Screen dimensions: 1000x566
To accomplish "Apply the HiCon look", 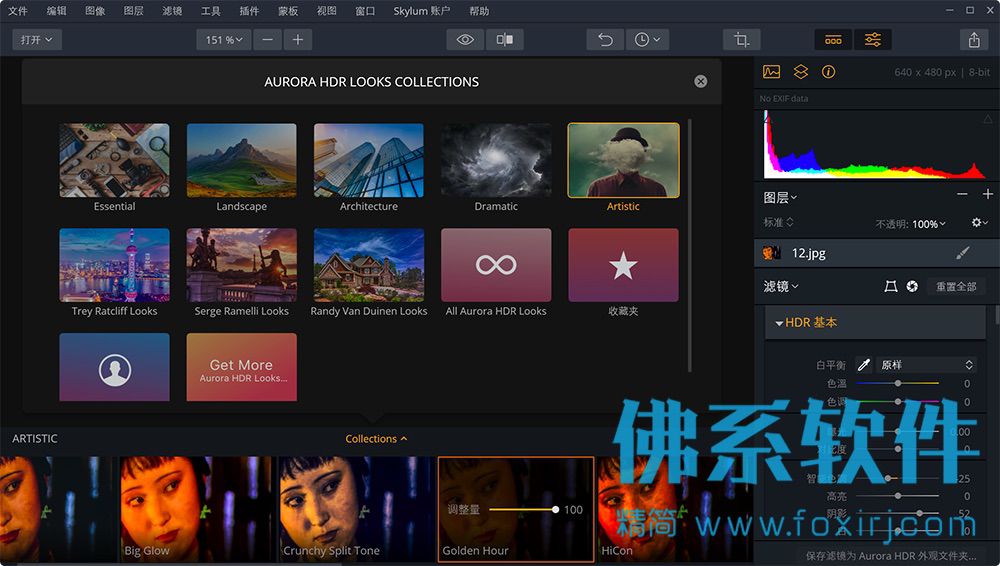I will pos(674,509).
